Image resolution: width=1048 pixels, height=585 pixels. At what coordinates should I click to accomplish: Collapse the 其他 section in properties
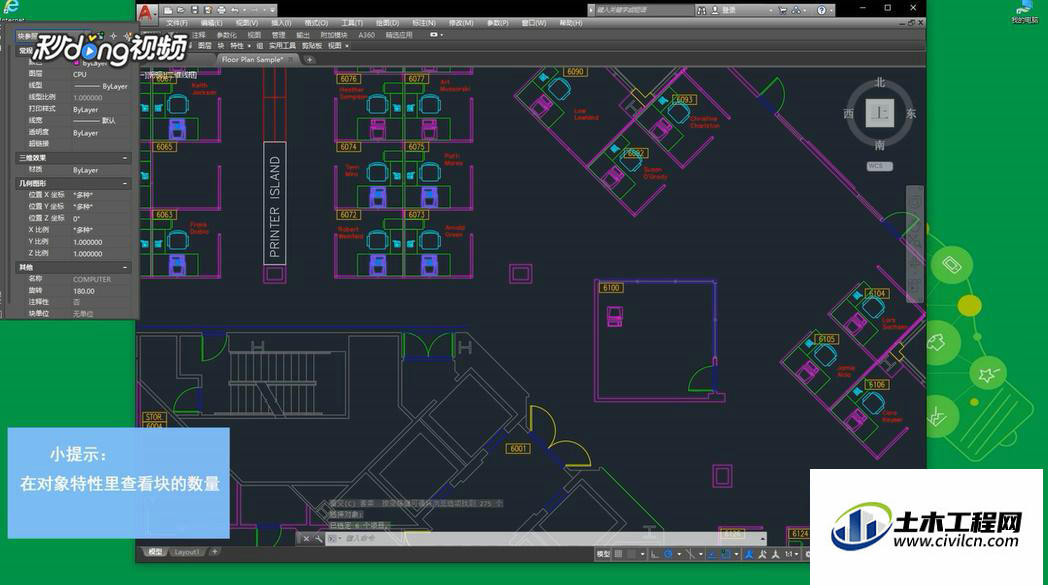[124, 267]
